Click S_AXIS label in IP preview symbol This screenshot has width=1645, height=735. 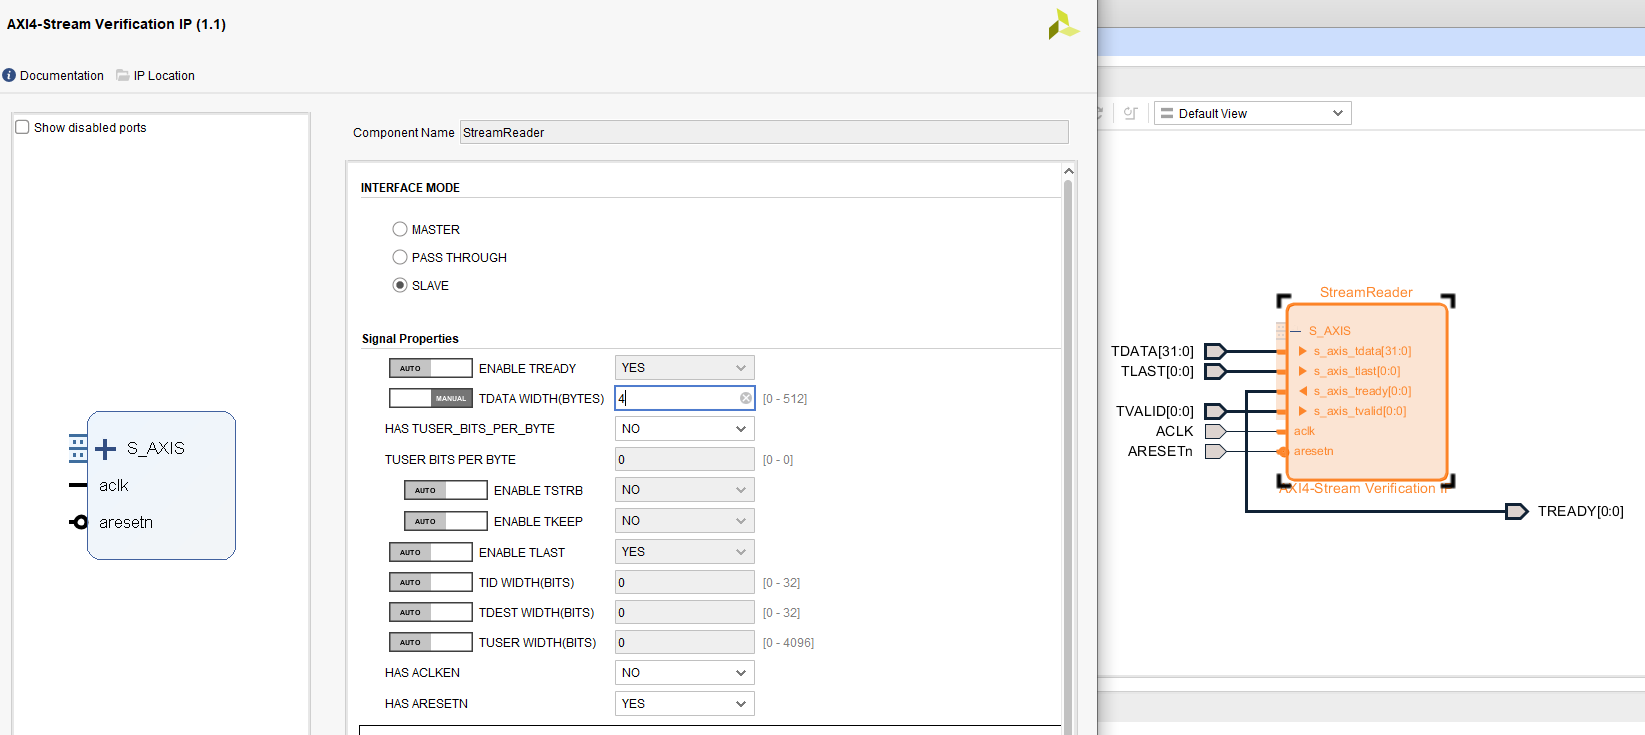(155, 448)
